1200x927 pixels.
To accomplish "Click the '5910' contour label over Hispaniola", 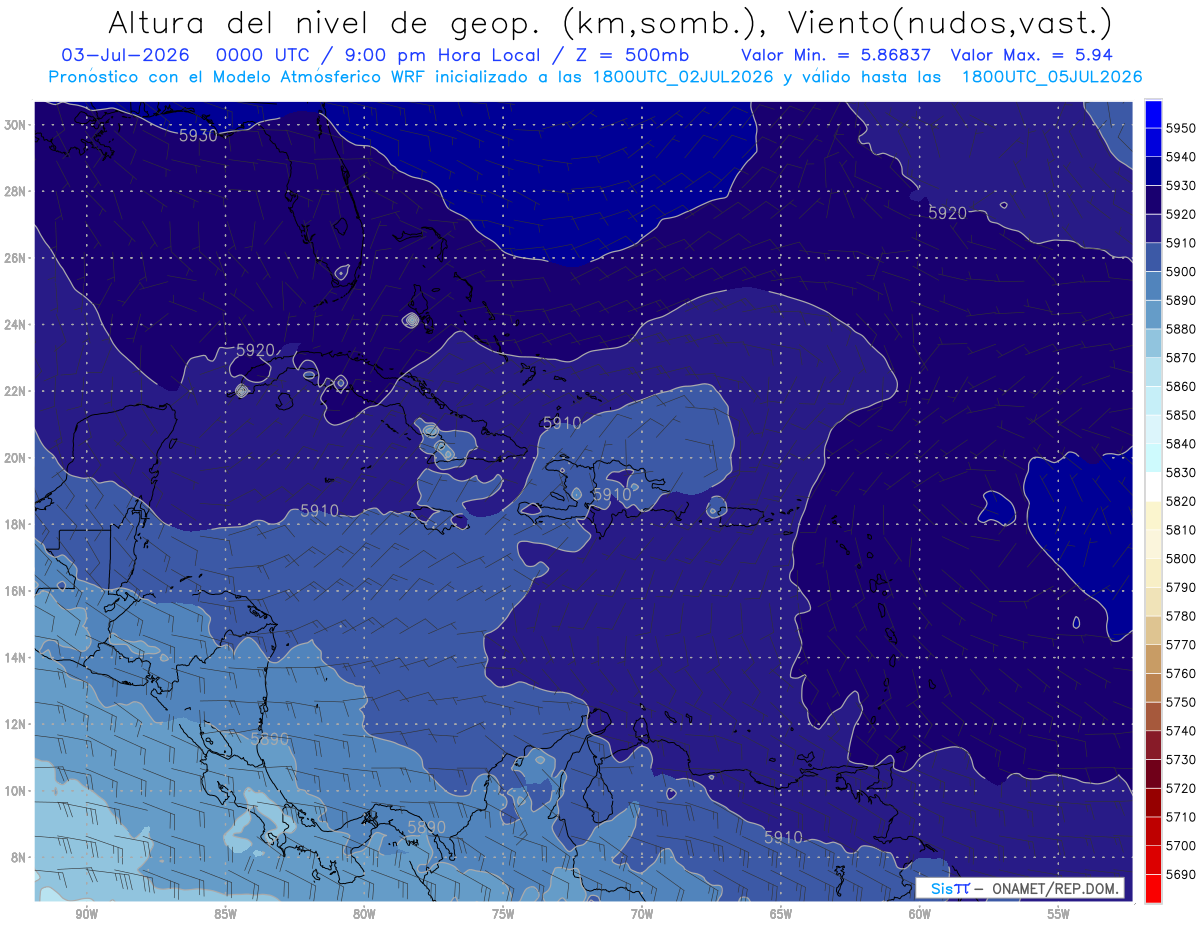I will point(611,494).
